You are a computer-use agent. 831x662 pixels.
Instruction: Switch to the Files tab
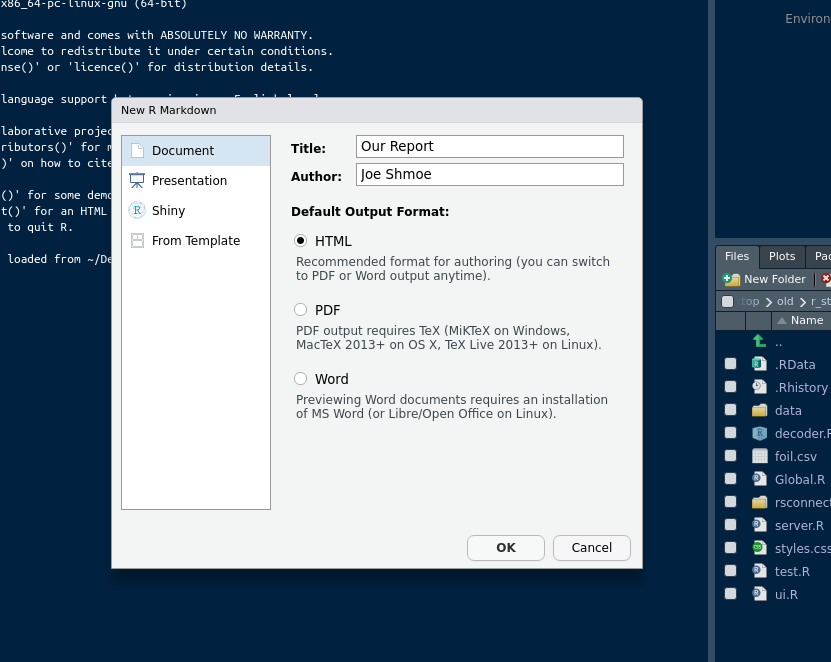coord(737,257)
